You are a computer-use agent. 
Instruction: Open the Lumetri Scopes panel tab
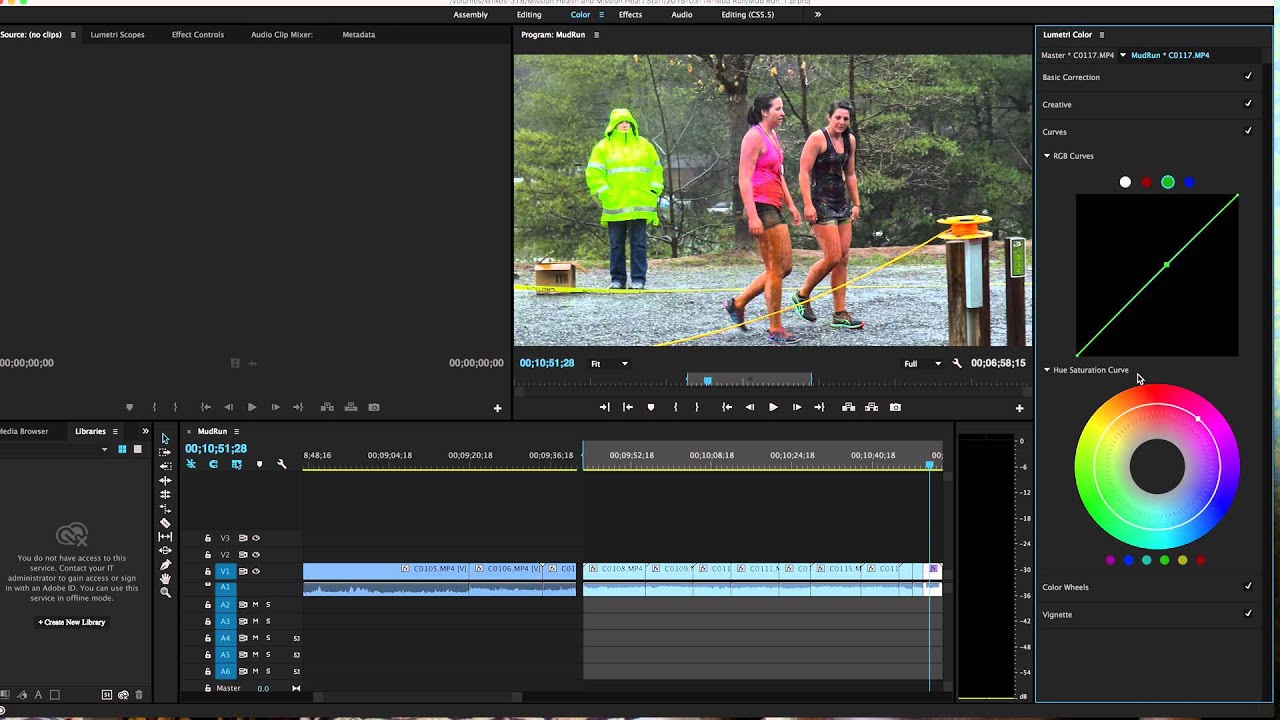(117, 35)
